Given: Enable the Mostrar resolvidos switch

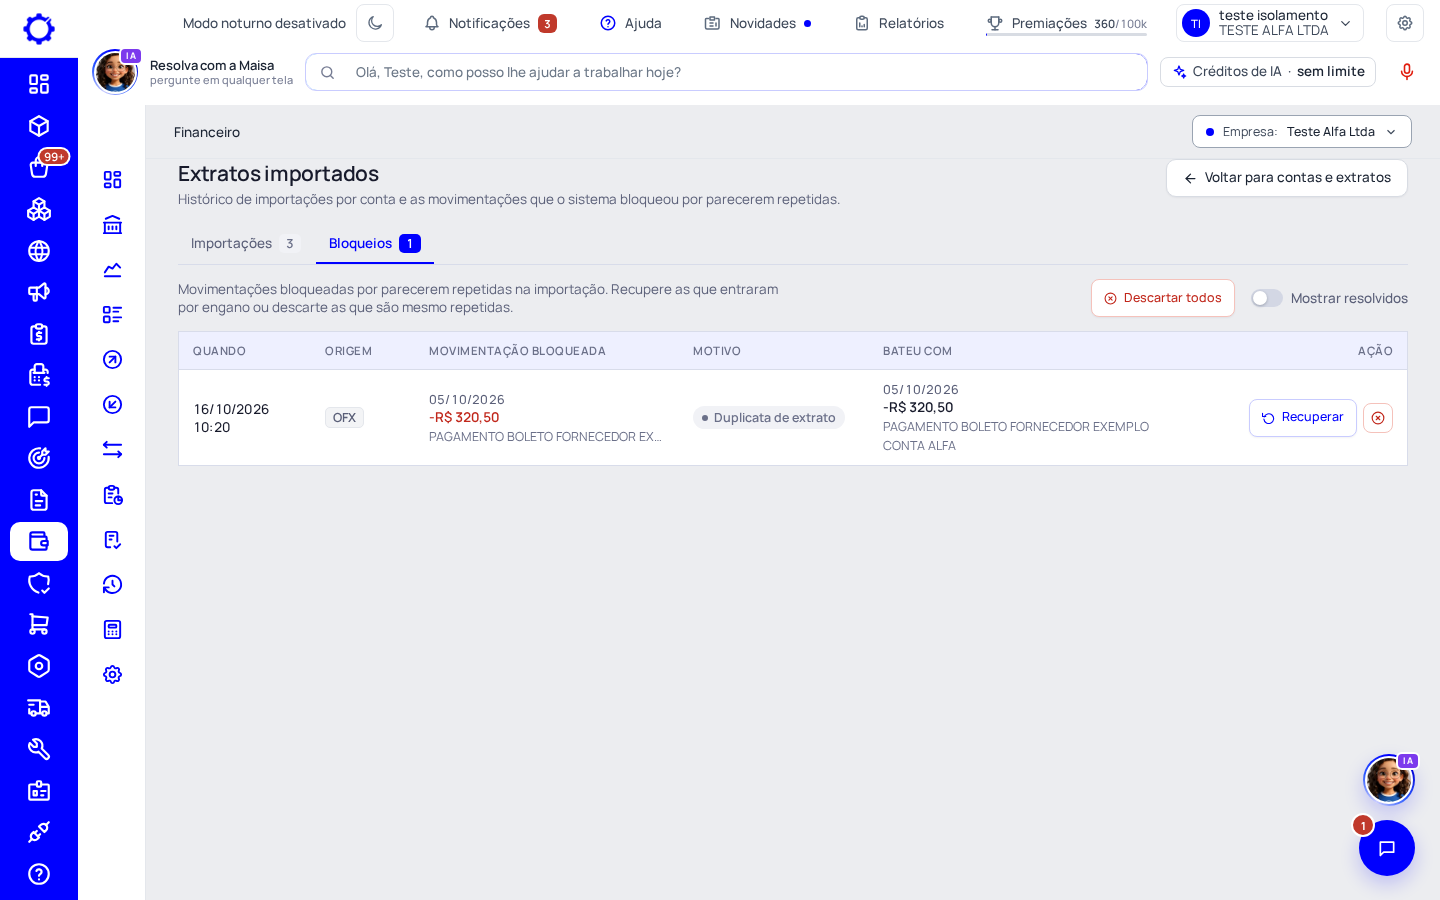Looking at the screenshot, I should click(x=1267, y=298).
